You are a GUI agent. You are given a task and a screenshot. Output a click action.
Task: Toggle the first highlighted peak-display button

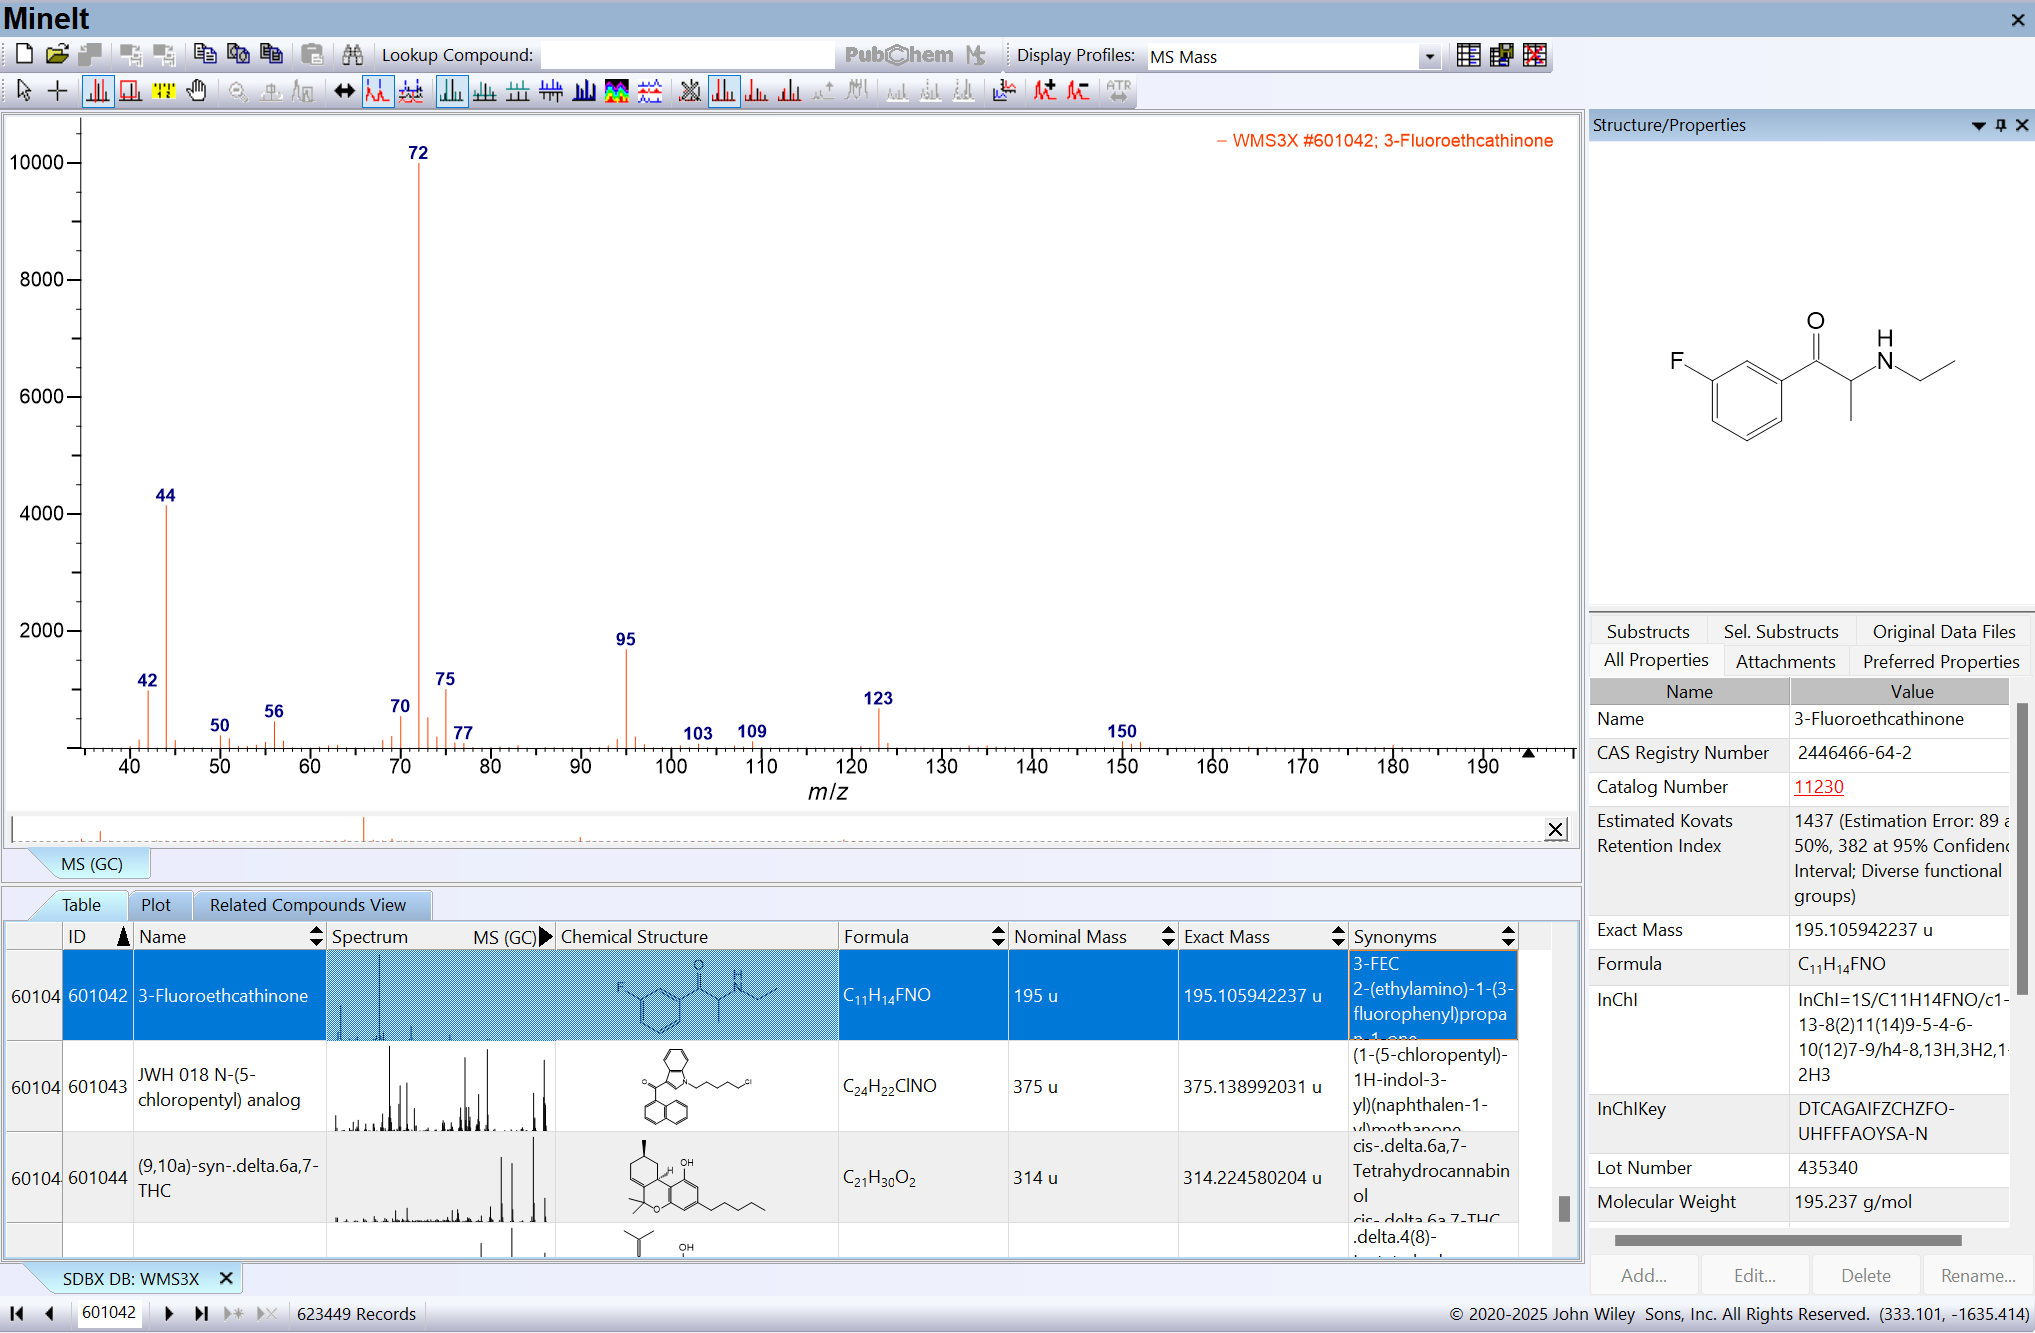click(97, 91)
